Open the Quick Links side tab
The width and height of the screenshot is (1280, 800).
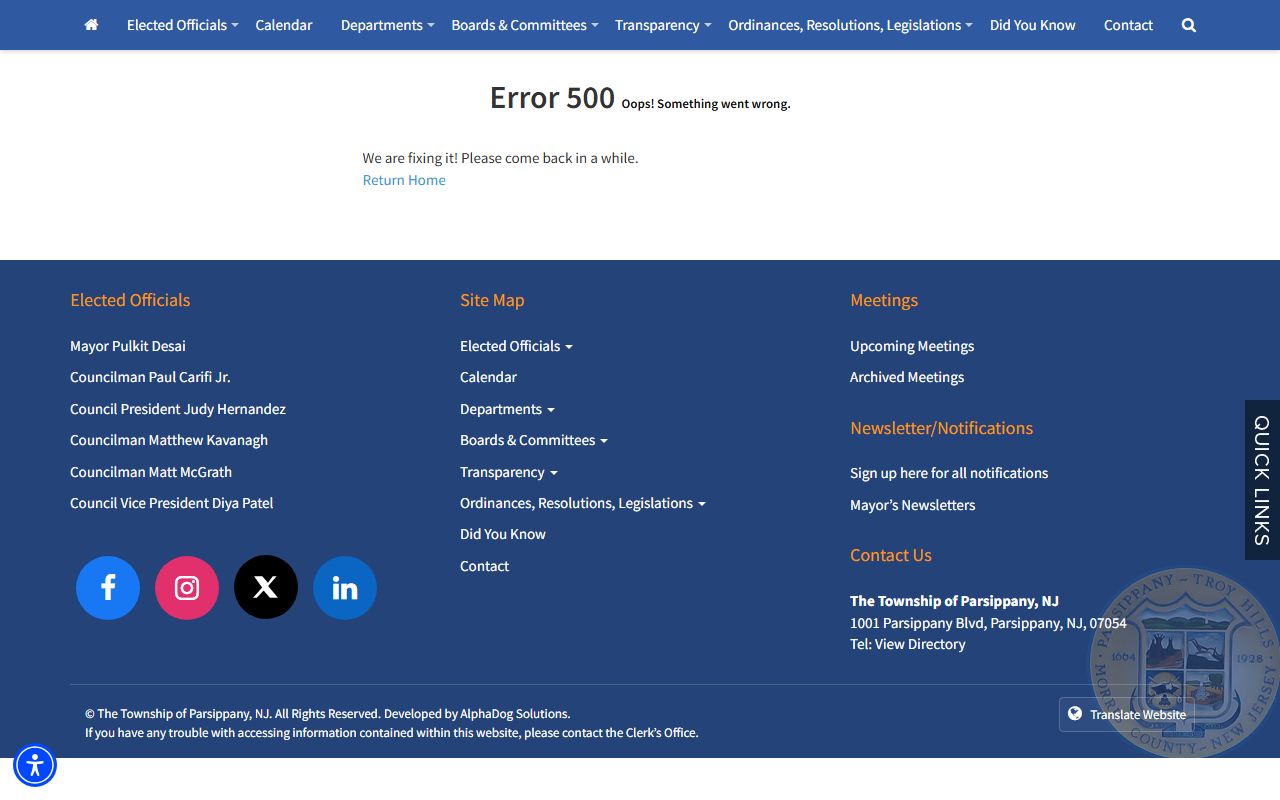click(x=1262, y=480)
